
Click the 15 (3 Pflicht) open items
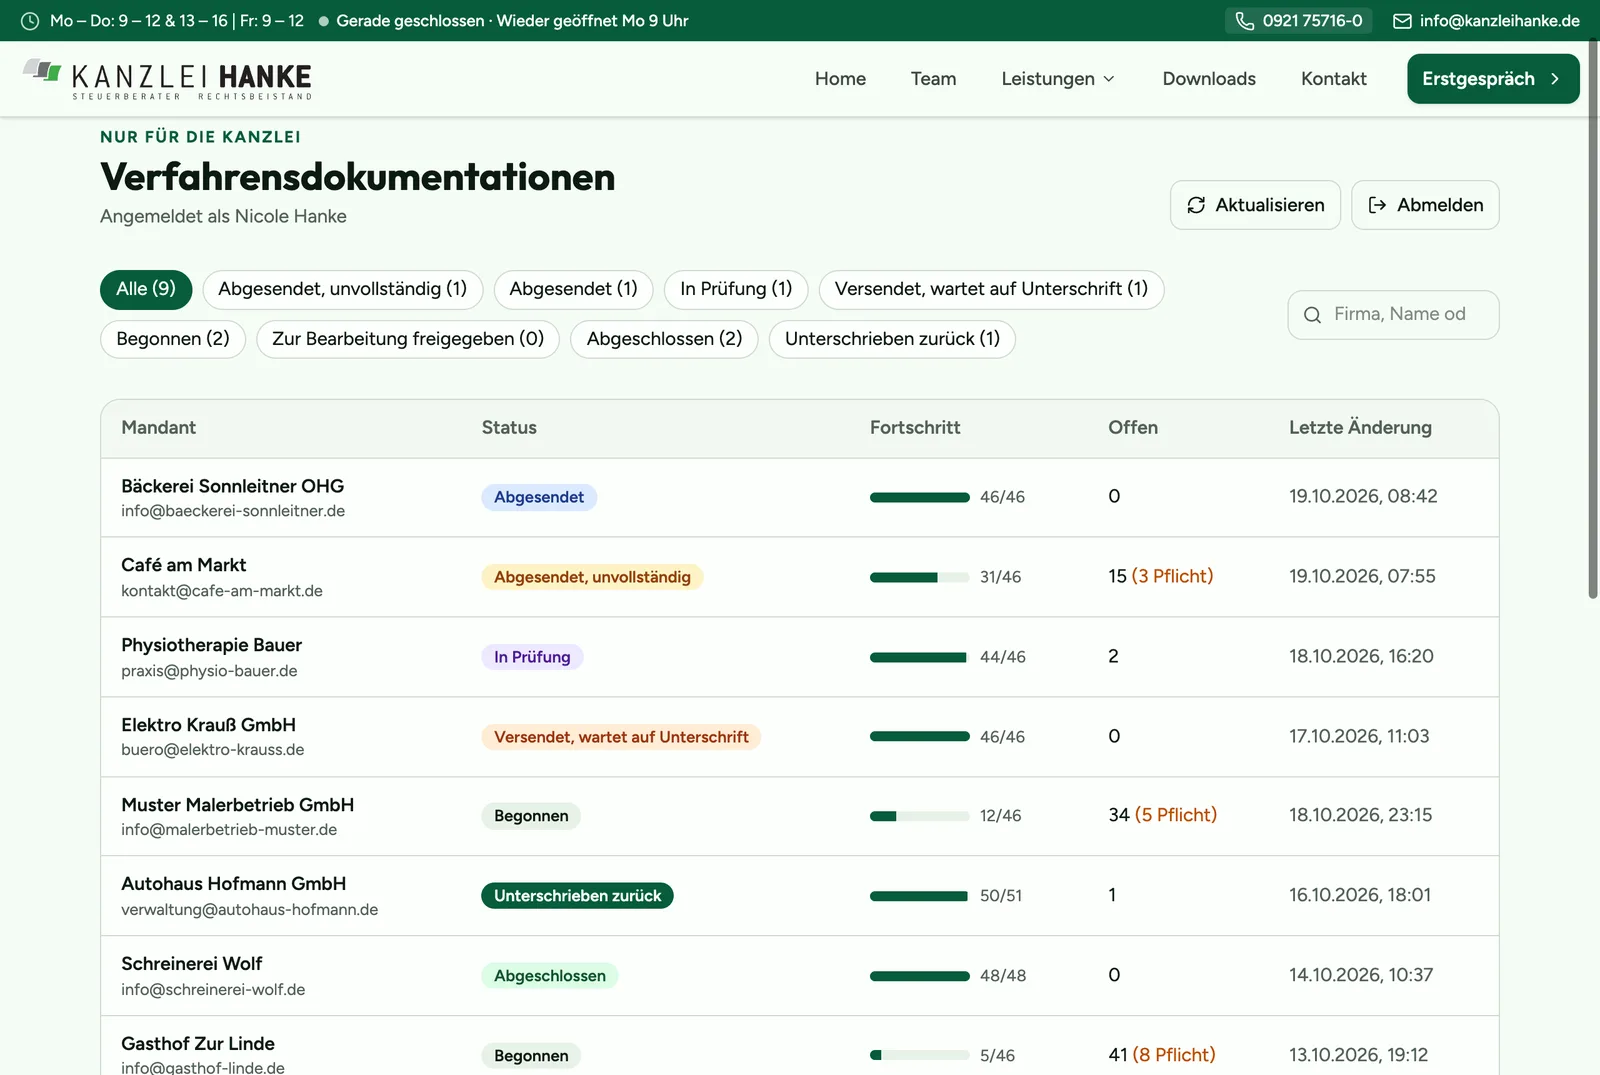click(1160, 576)
